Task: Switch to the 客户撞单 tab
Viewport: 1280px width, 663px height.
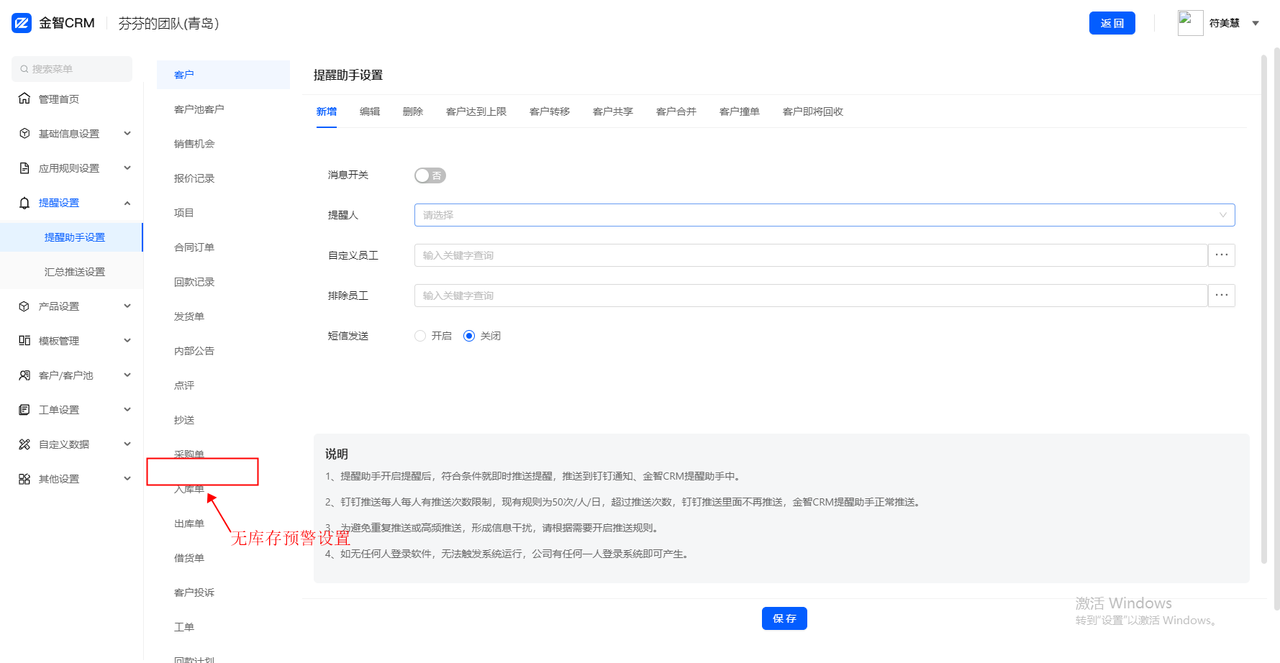Action: pyautogui.click(x=739, y=111)
